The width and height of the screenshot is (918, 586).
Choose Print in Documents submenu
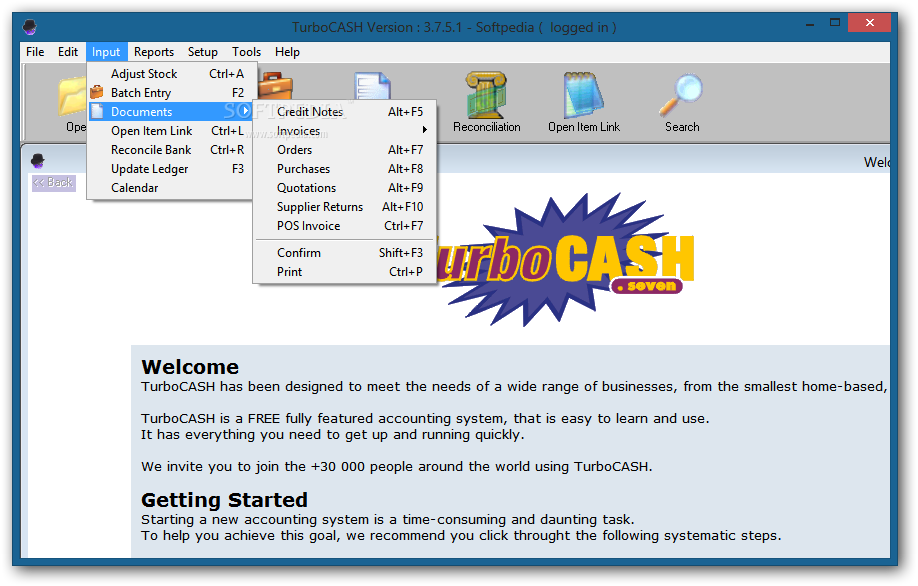(345, 272)
